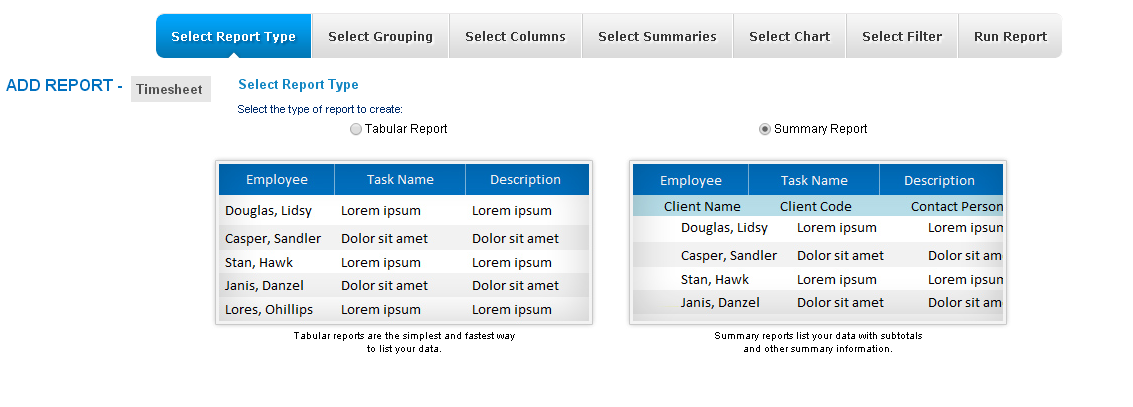Open the Select Filter step
This screenshot has width=1133, height=407.
pos(902,36)
